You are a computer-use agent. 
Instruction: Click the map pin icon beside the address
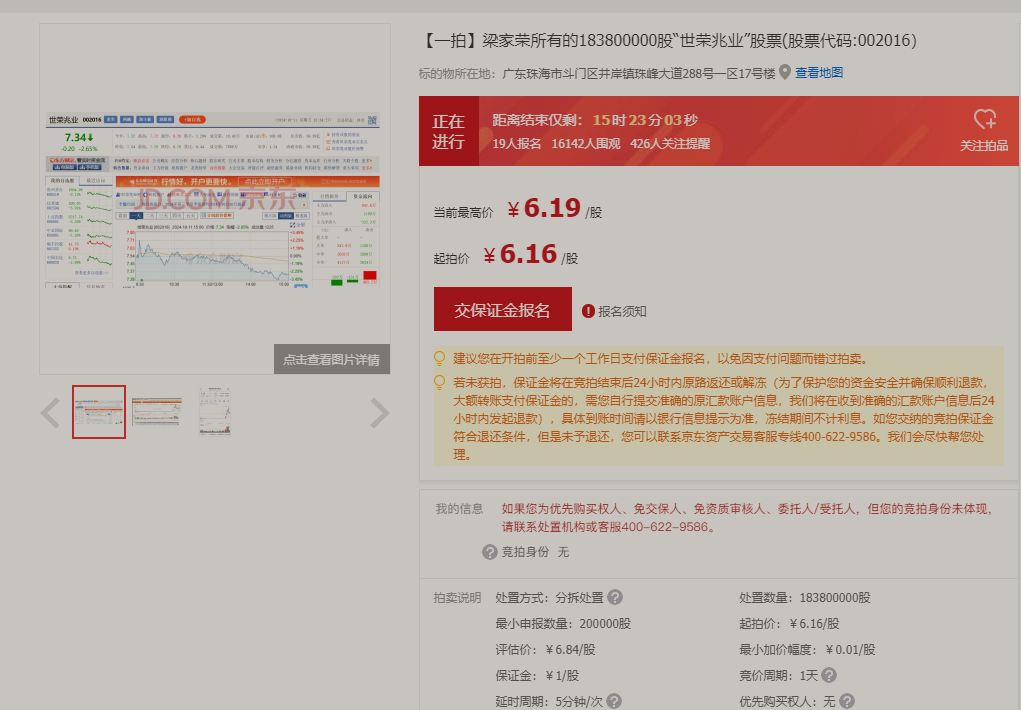(785, 72)
